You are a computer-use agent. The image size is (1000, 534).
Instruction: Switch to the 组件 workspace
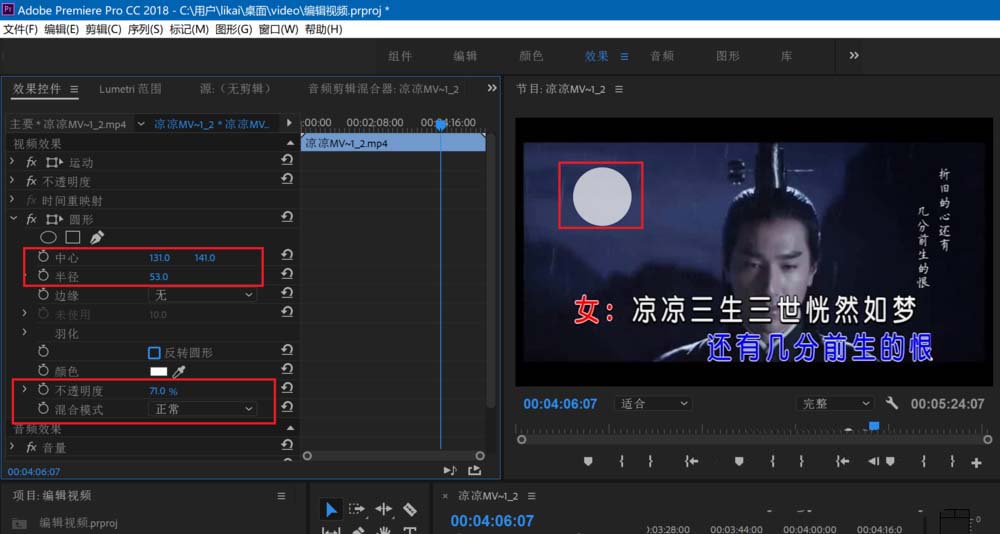[x=400, y=56]
